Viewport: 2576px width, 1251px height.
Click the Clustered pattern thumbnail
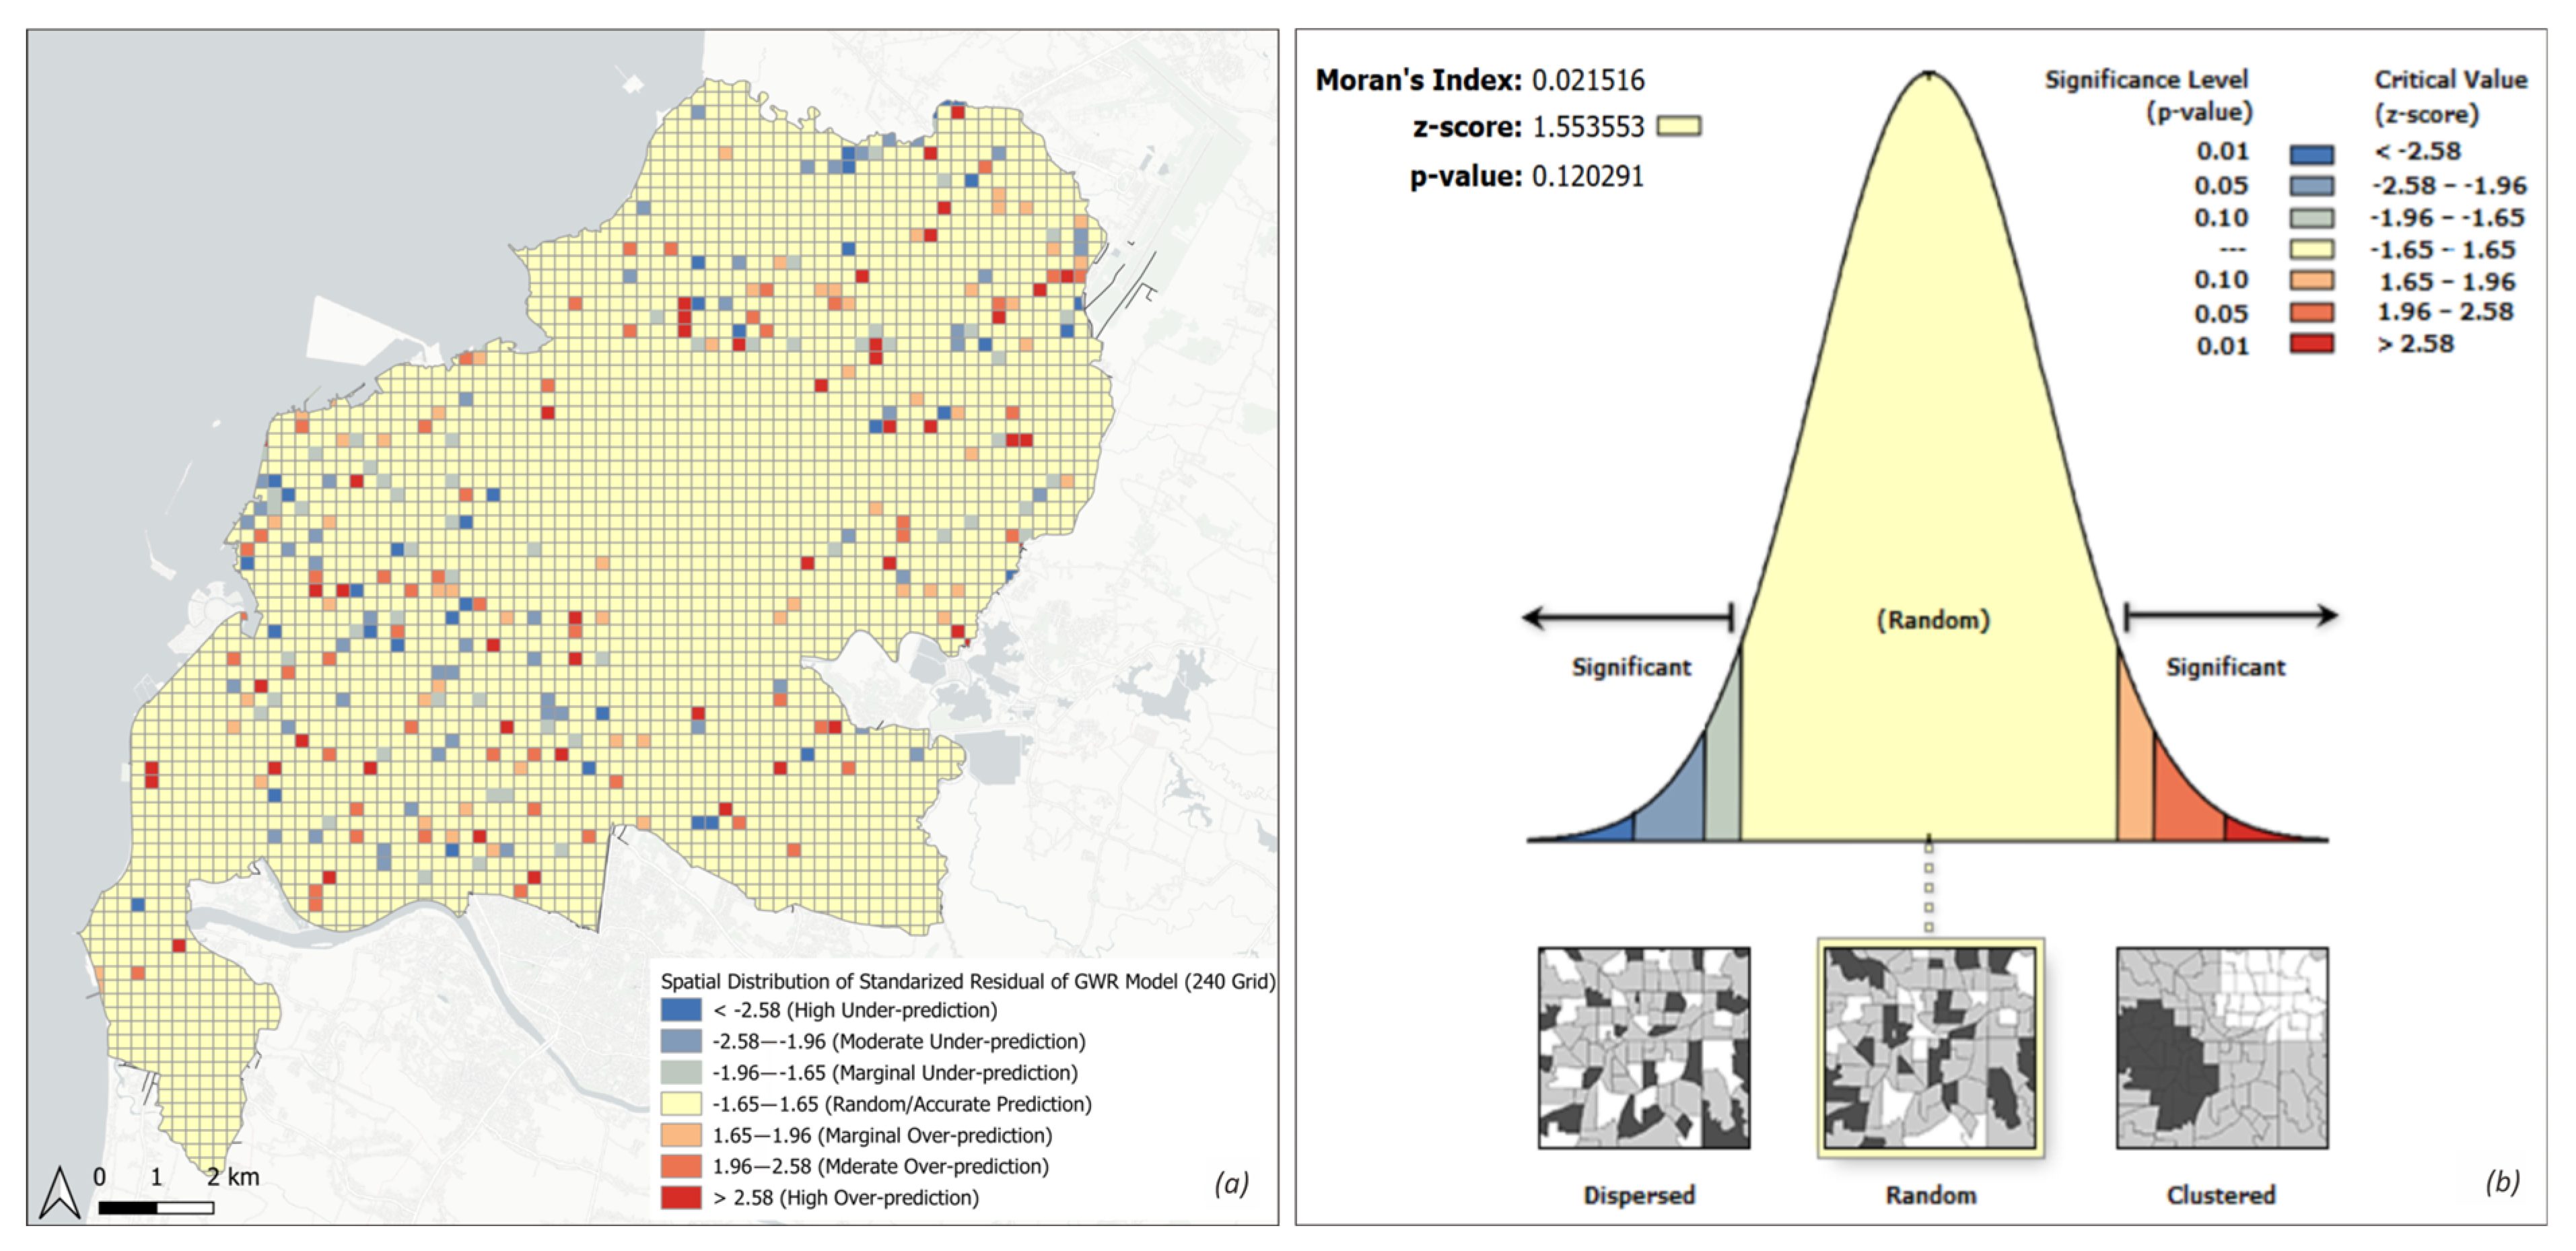(x=2222, y=1047)
